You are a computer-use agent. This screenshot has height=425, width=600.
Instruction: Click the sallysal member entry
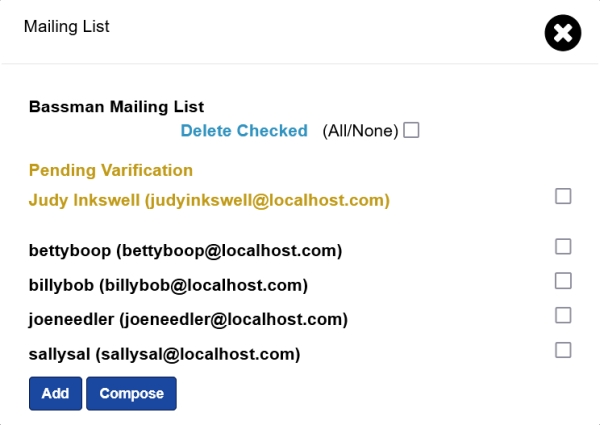click(x=165, y=354)
